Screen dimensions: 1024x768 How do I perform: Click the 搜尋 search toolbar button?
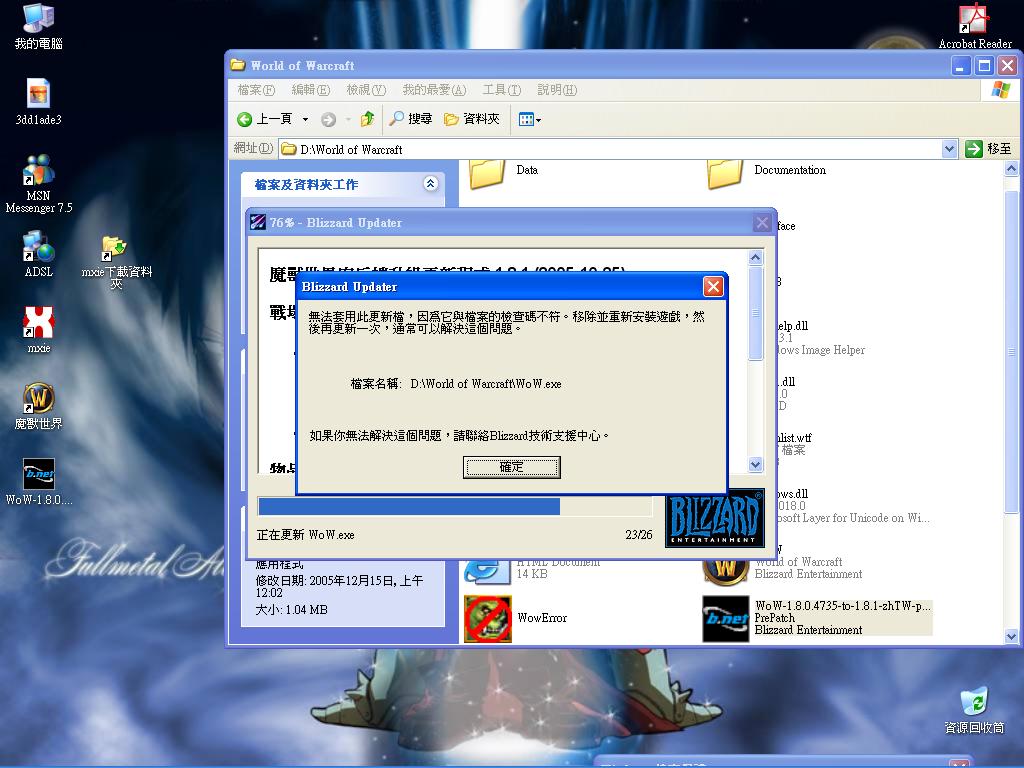411,119
